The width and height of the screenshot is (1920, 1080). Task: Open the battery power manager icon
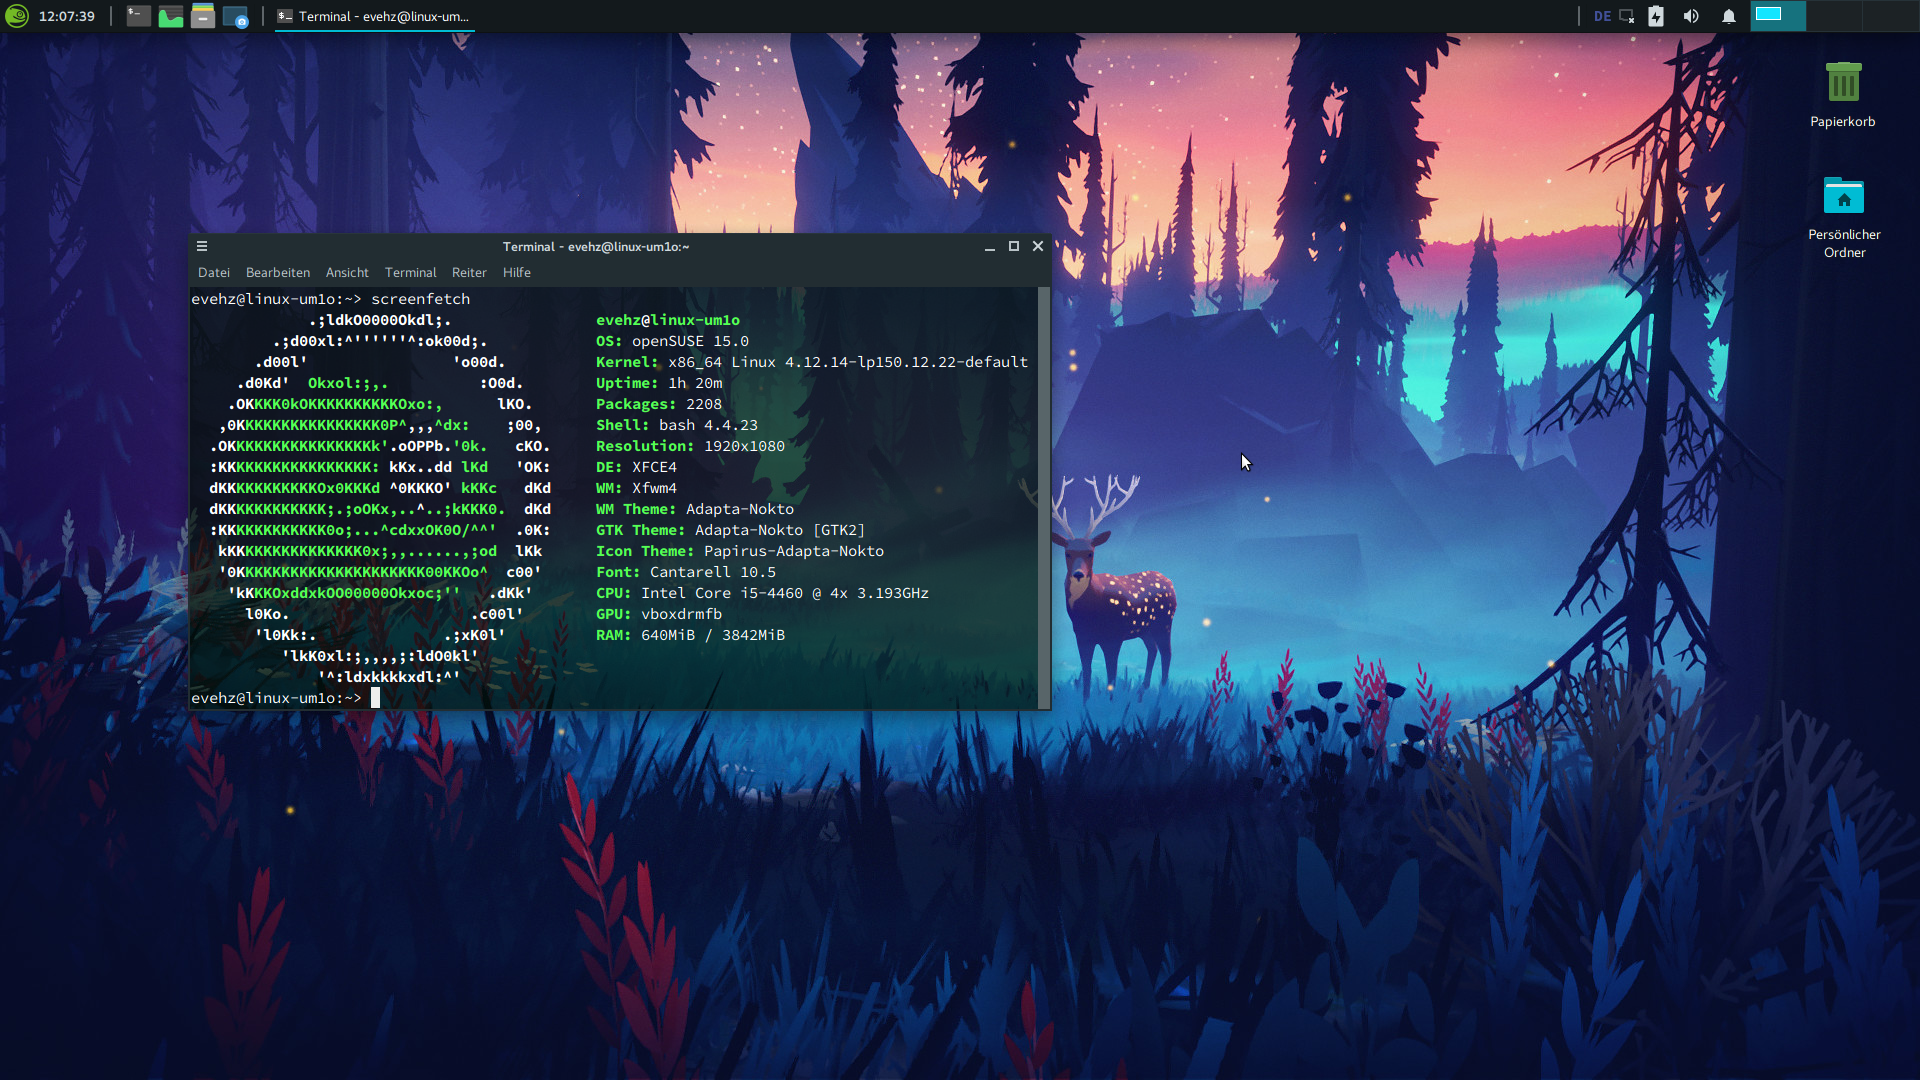click(1656, 16)
